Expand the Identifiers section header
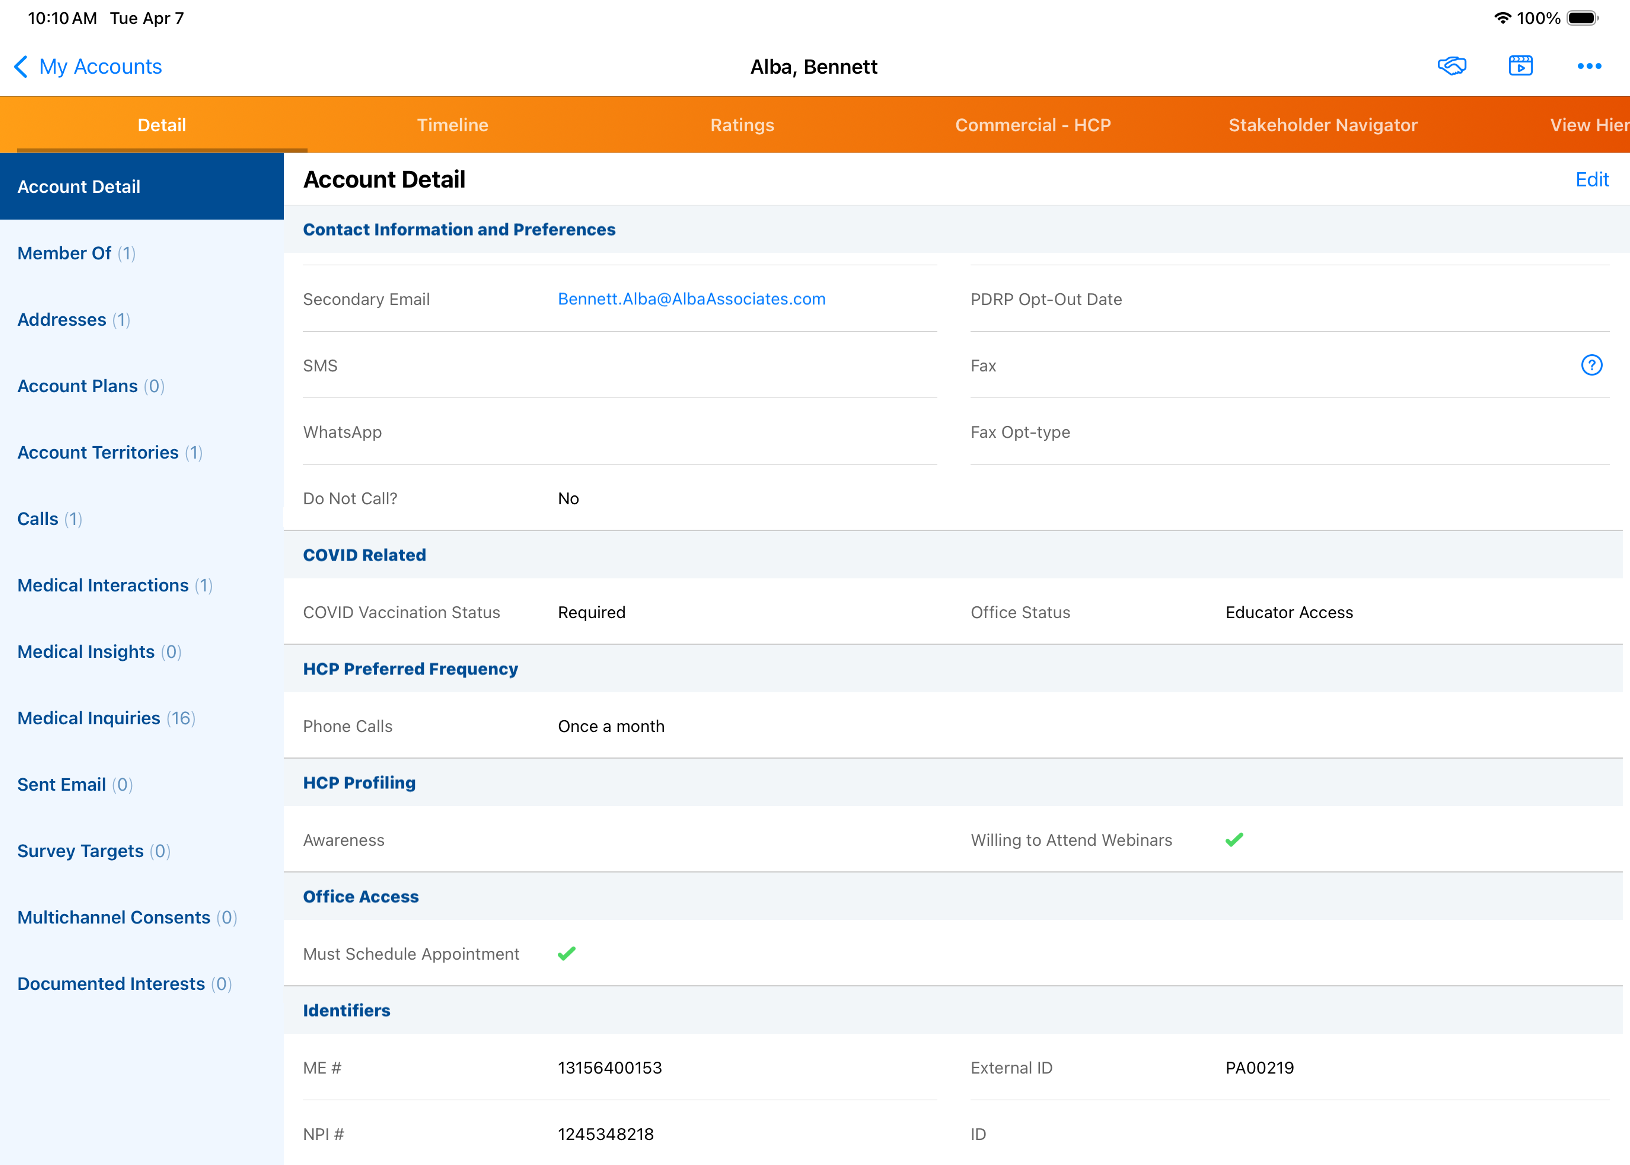The width and height of the screenshot is (1630, 1165). 346,1011
